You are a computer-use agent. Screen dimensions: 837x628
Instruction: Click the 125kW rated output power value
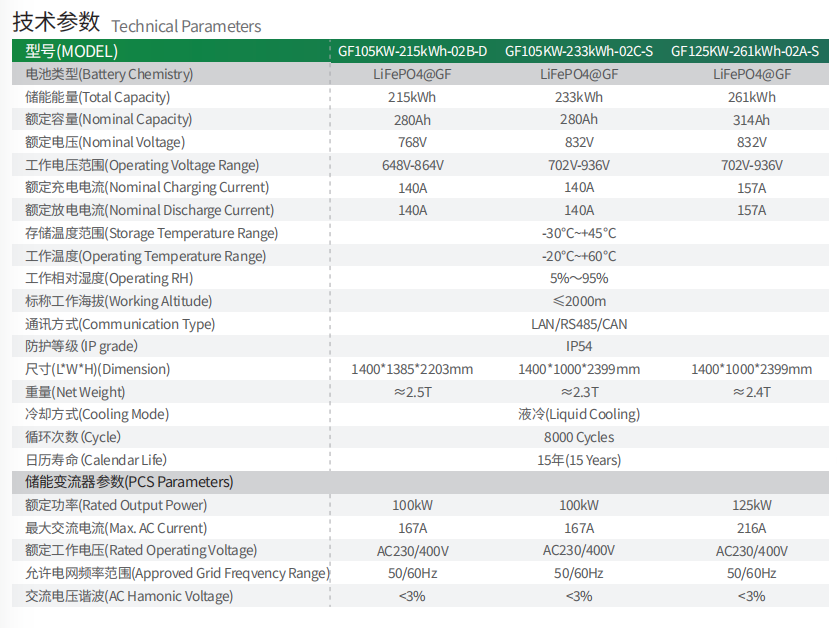tap(751, 505)
